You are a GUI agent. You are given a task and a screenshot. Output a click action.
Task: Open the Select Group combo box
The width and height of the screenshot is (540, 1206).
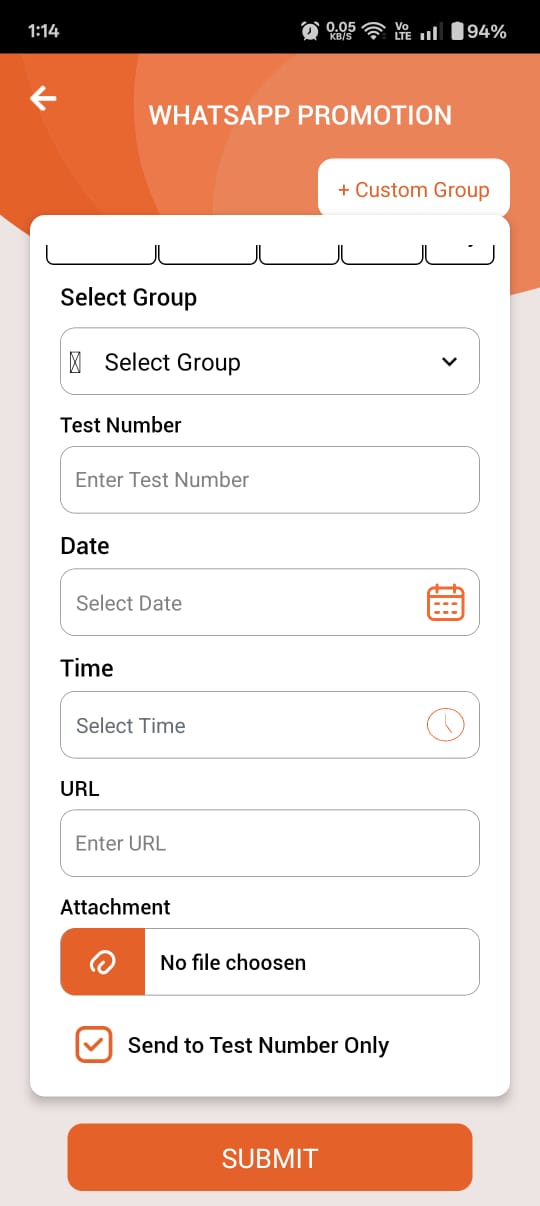point(270,361)
